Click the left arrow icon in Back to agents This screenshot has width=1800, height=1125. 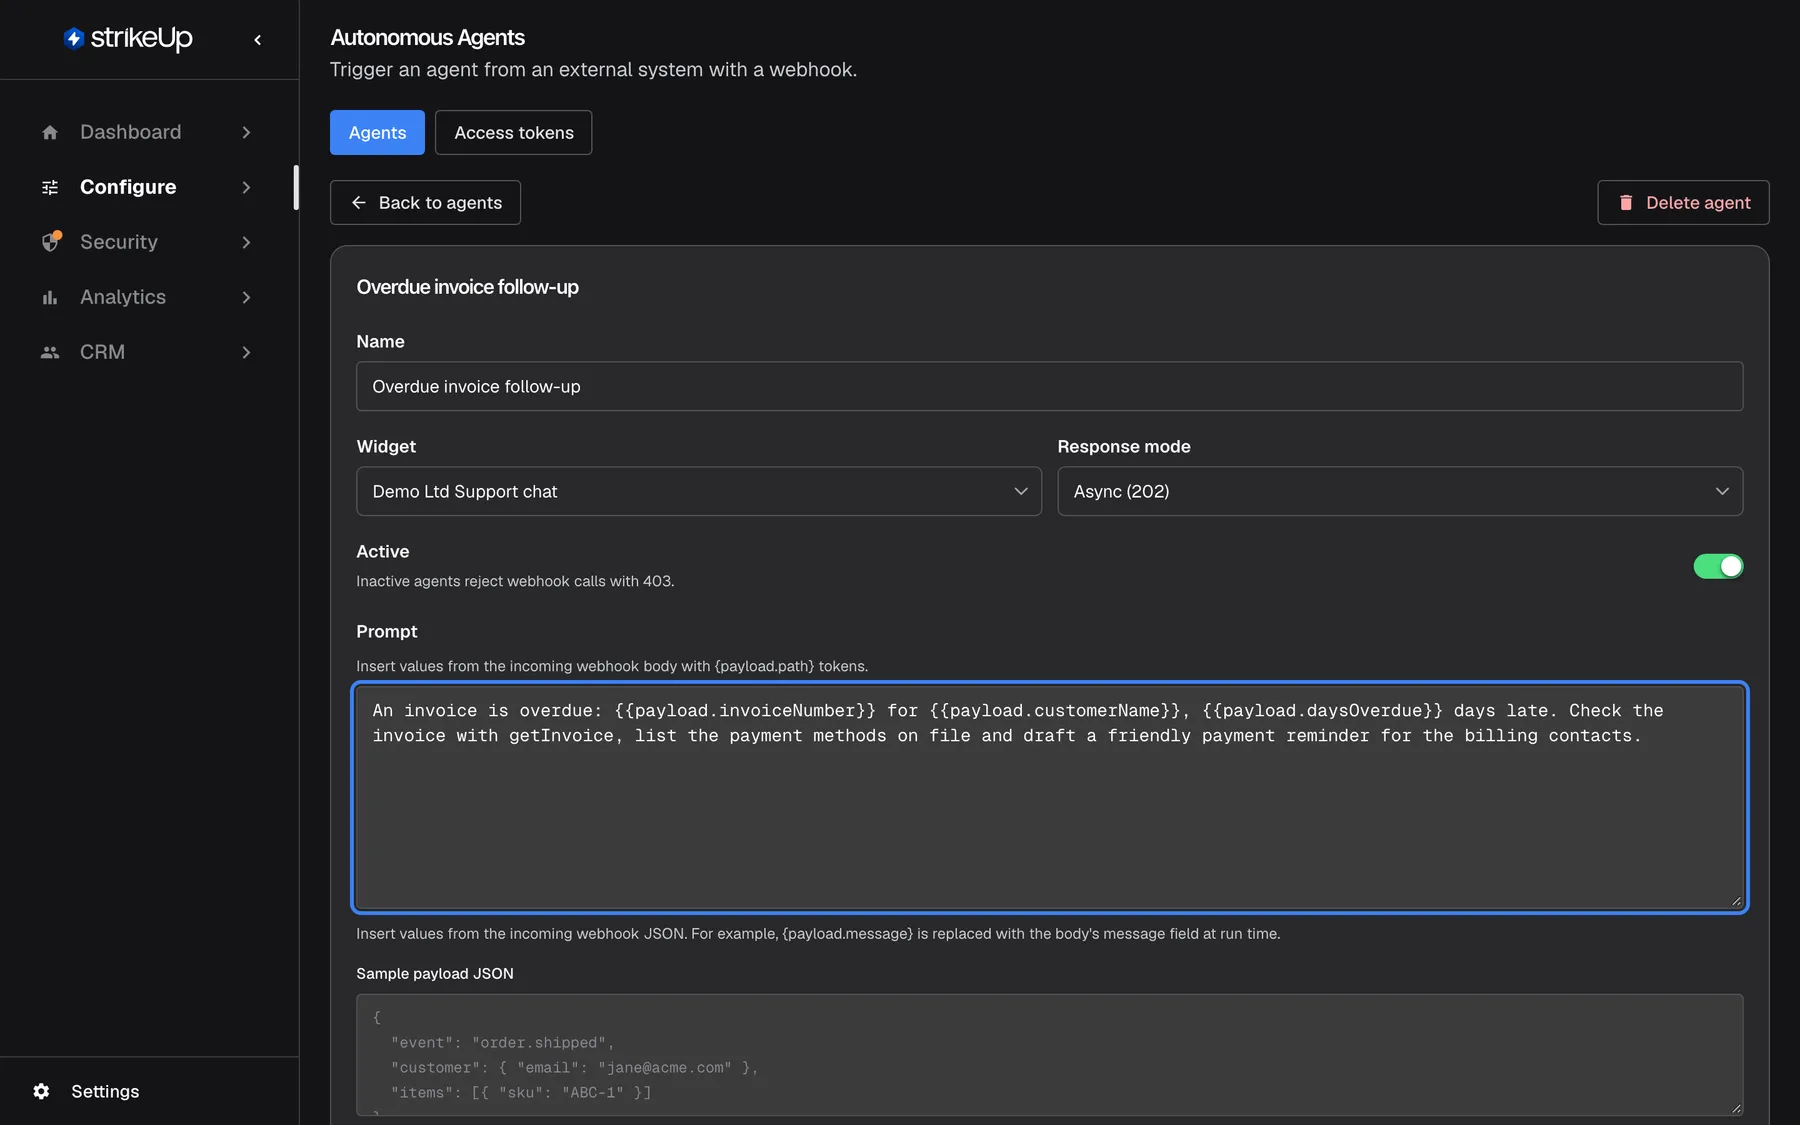point(359,203)
